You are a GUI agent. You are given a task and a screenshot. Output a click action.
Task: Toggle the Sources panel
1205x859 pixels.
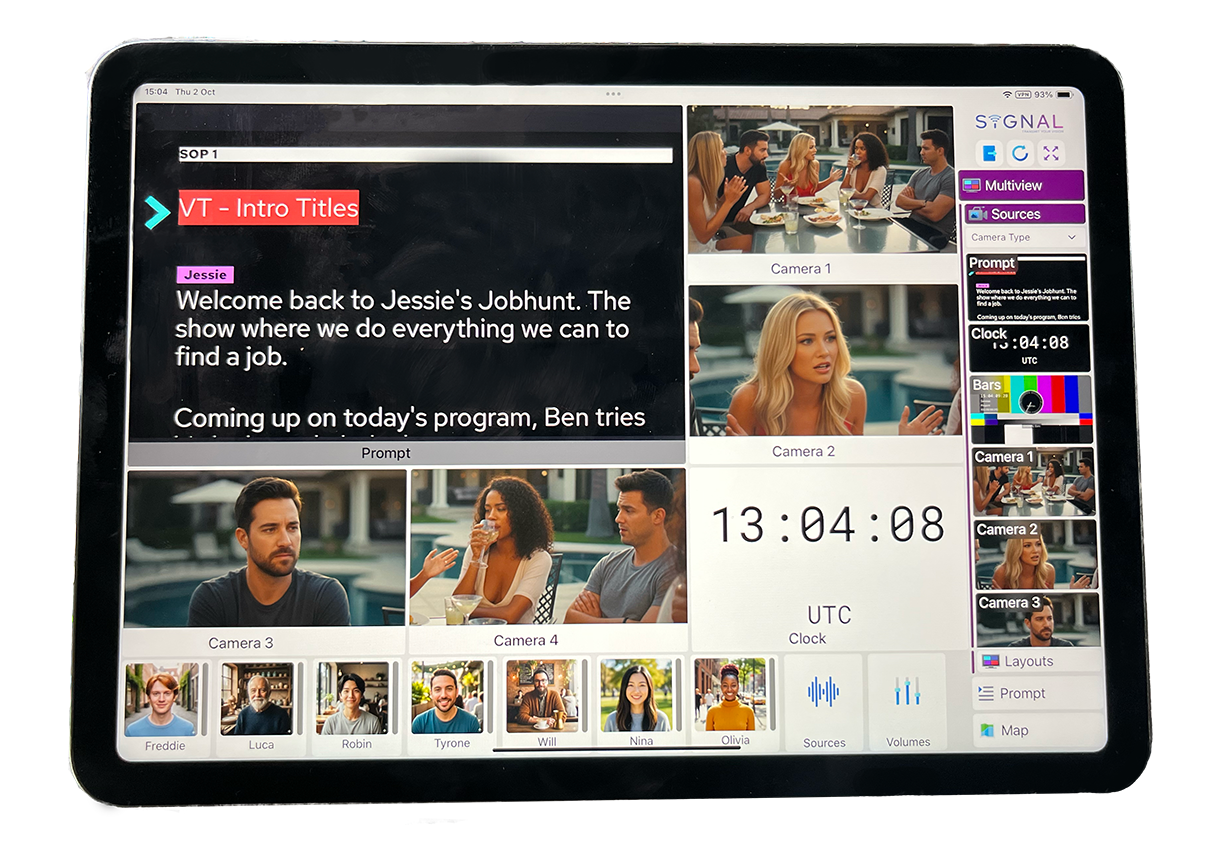[1023, 213]
